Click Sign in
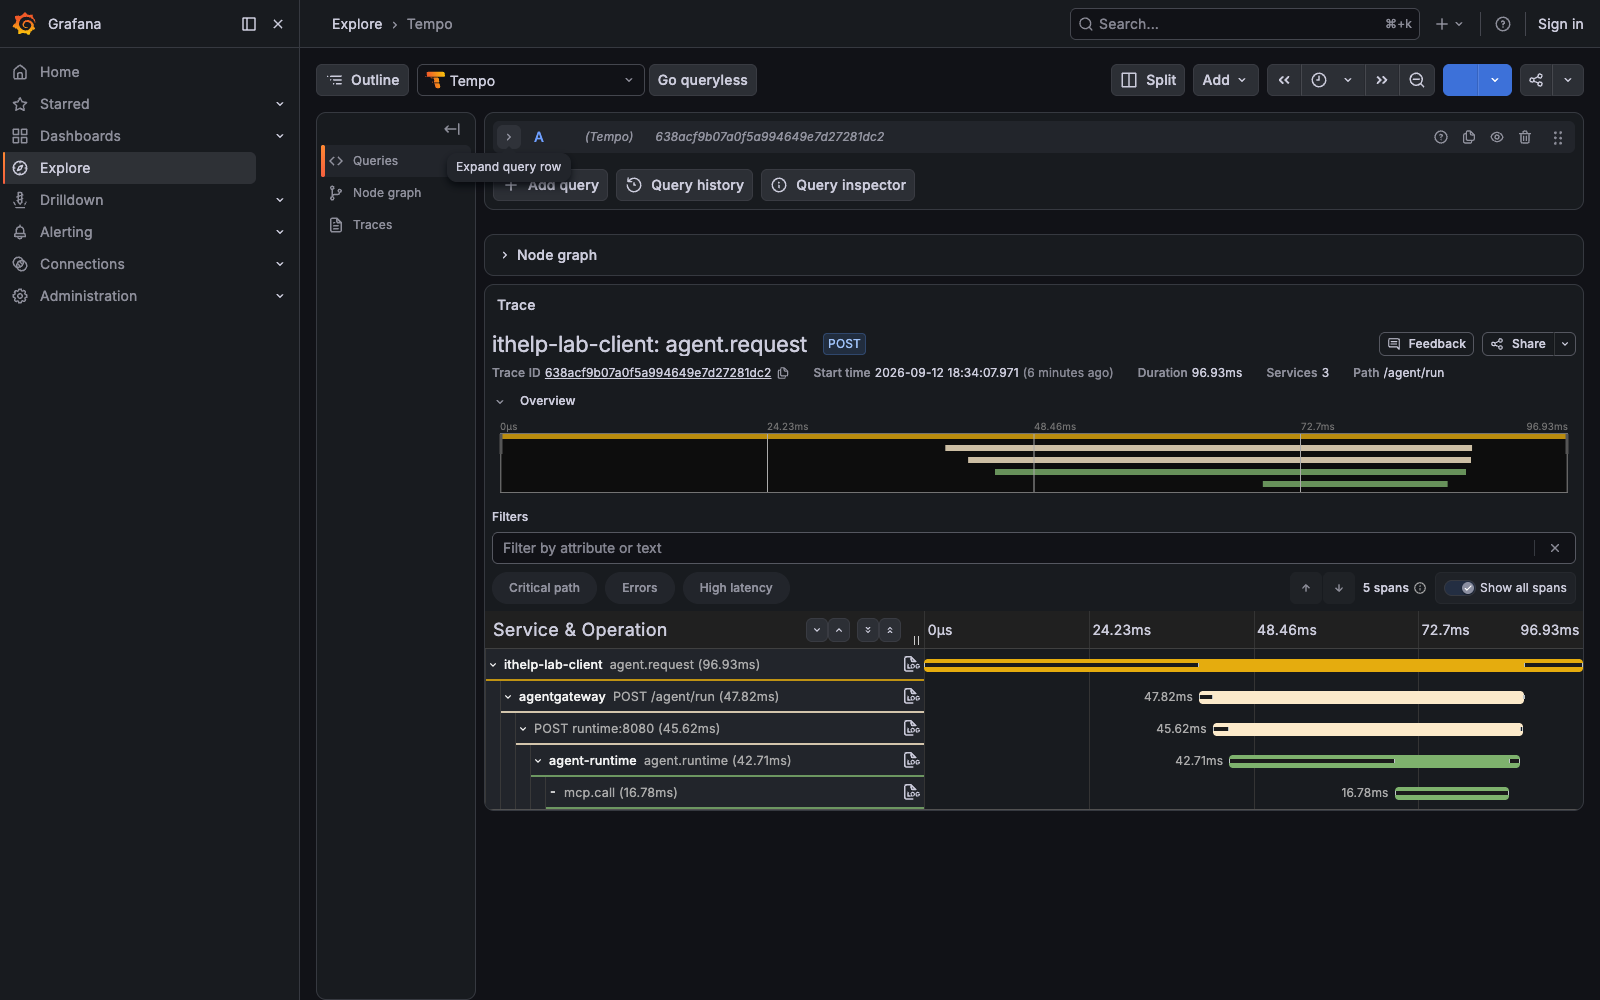The width and height of the screenshot is (1600, 1000). point(1560,24)
